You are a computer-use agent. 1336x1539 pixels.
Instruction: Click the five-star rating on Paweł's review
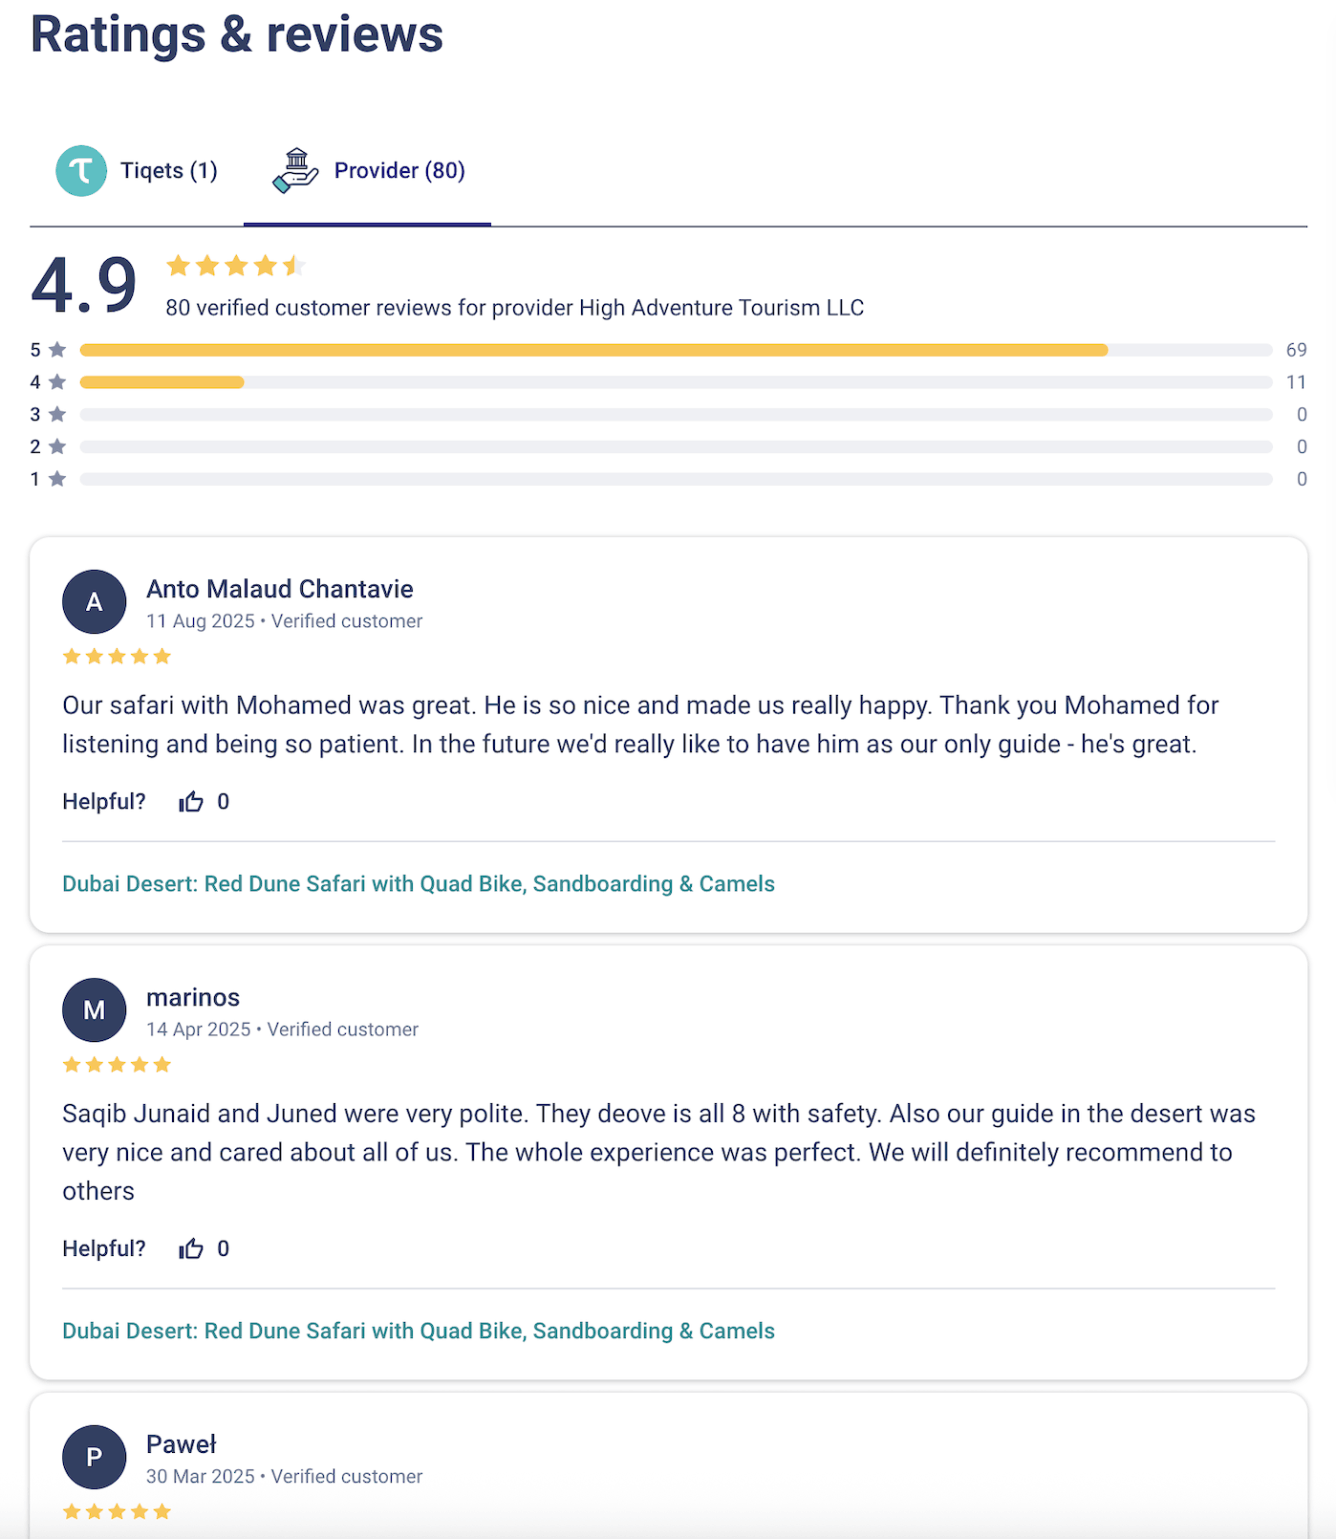[117, 1511]
